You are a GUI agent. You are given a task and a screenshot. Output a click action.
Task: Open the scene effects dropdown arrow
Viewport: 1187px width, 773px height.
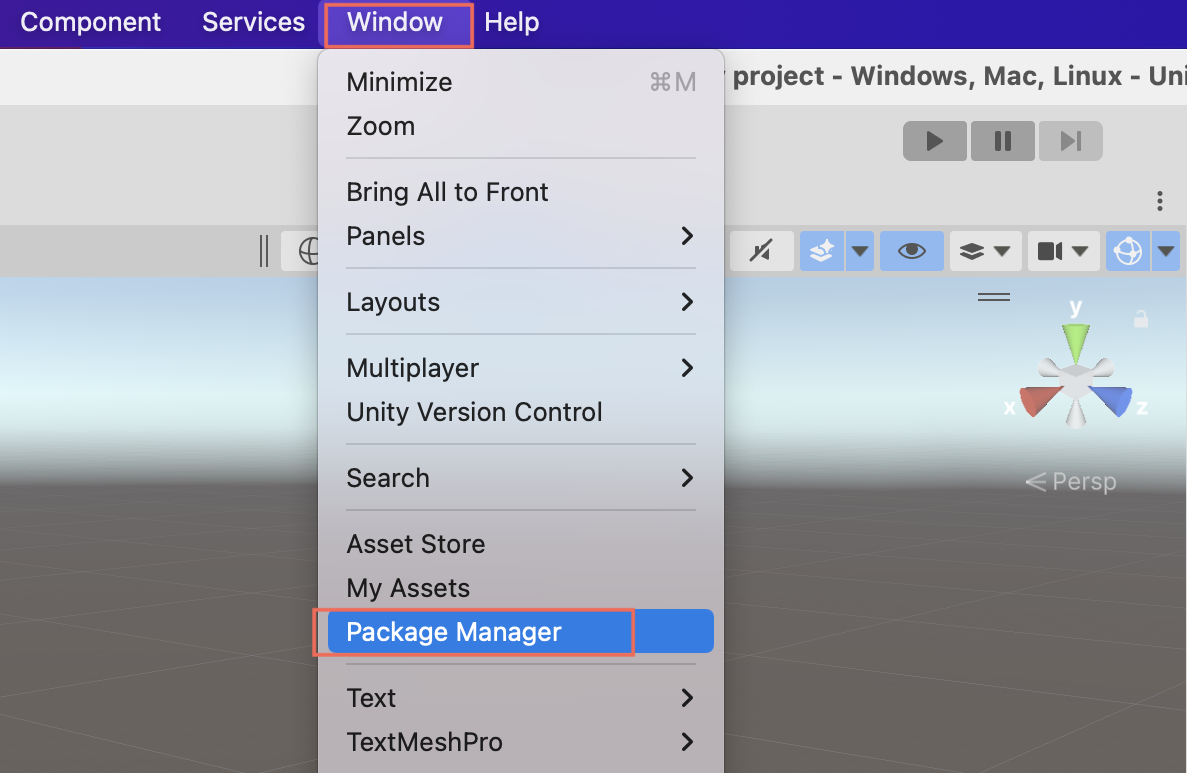tap(860, 252)
